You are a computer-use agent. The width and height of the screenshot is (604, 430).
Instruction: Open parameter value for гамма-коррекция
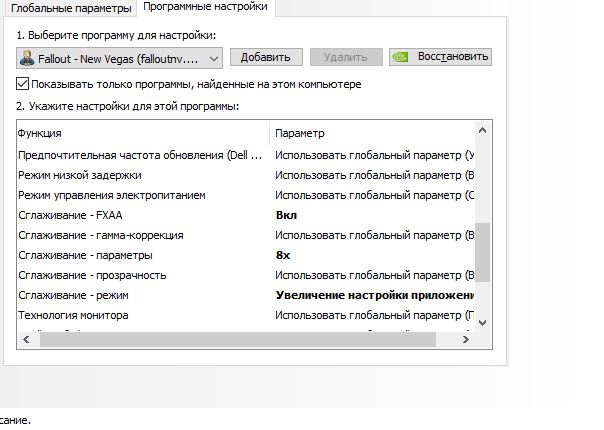[x=374, y=235]
